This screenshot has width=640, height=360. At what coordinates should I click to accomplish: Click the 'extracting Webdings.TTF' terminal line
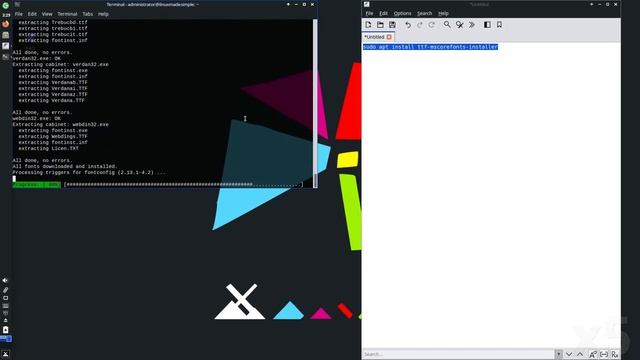[x=53, y=136]
